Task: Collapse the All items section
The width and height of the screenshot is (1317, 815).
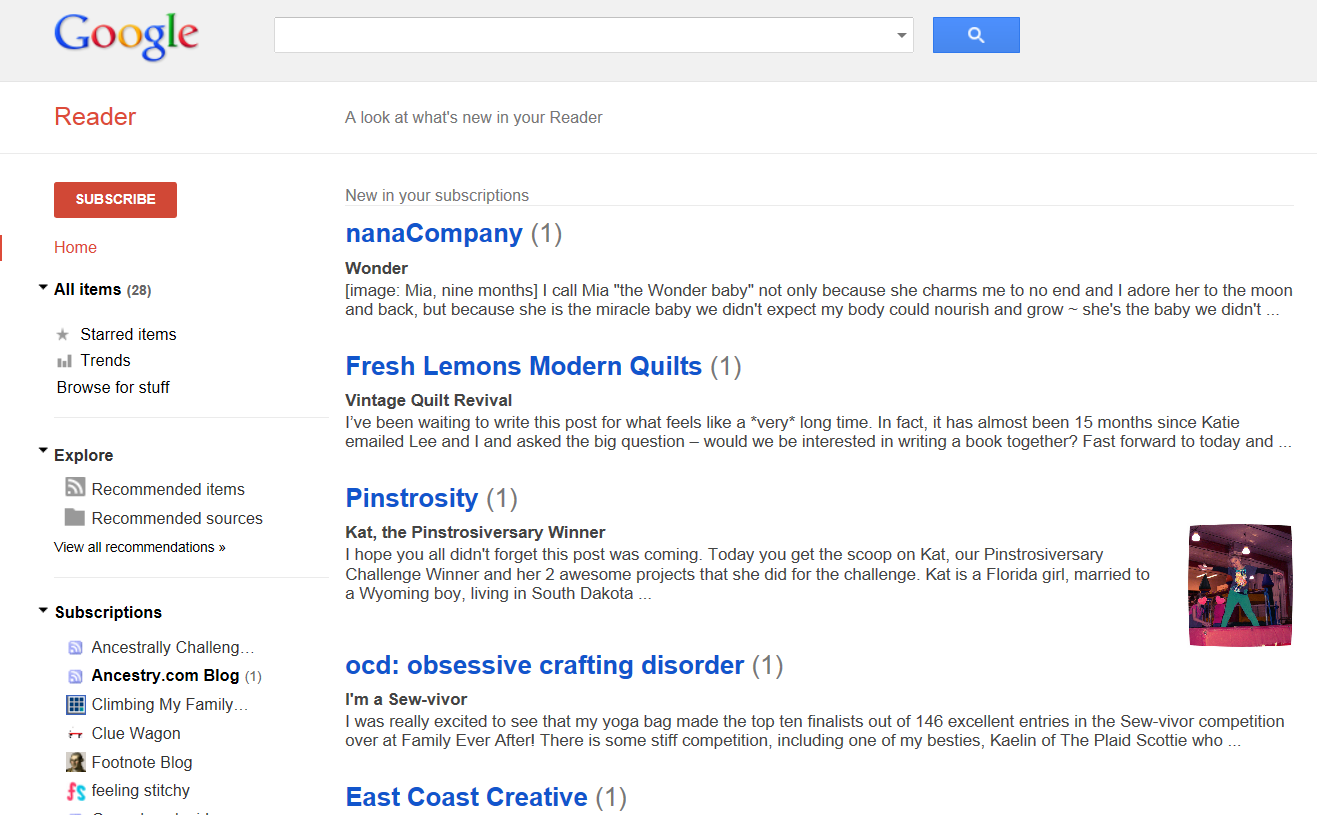Action: pos(42,287)
